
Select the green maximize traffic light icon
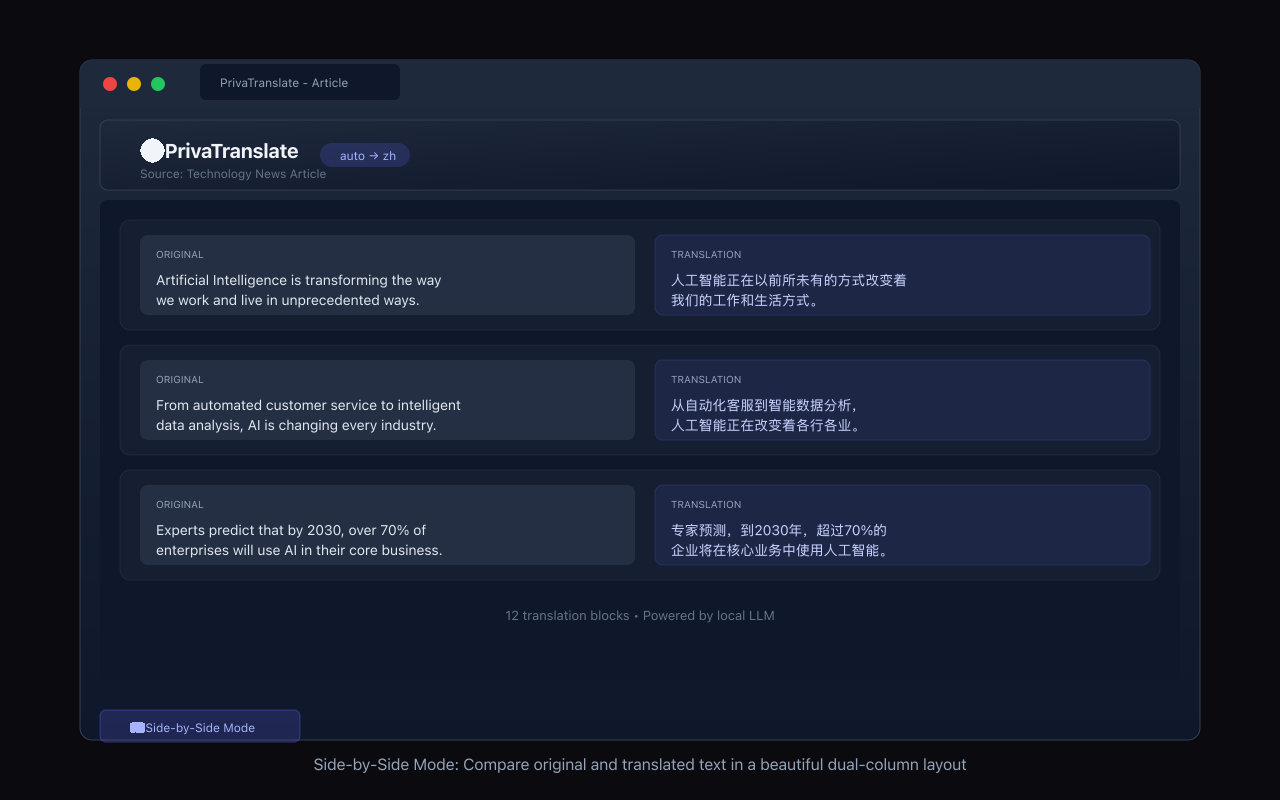157,84
